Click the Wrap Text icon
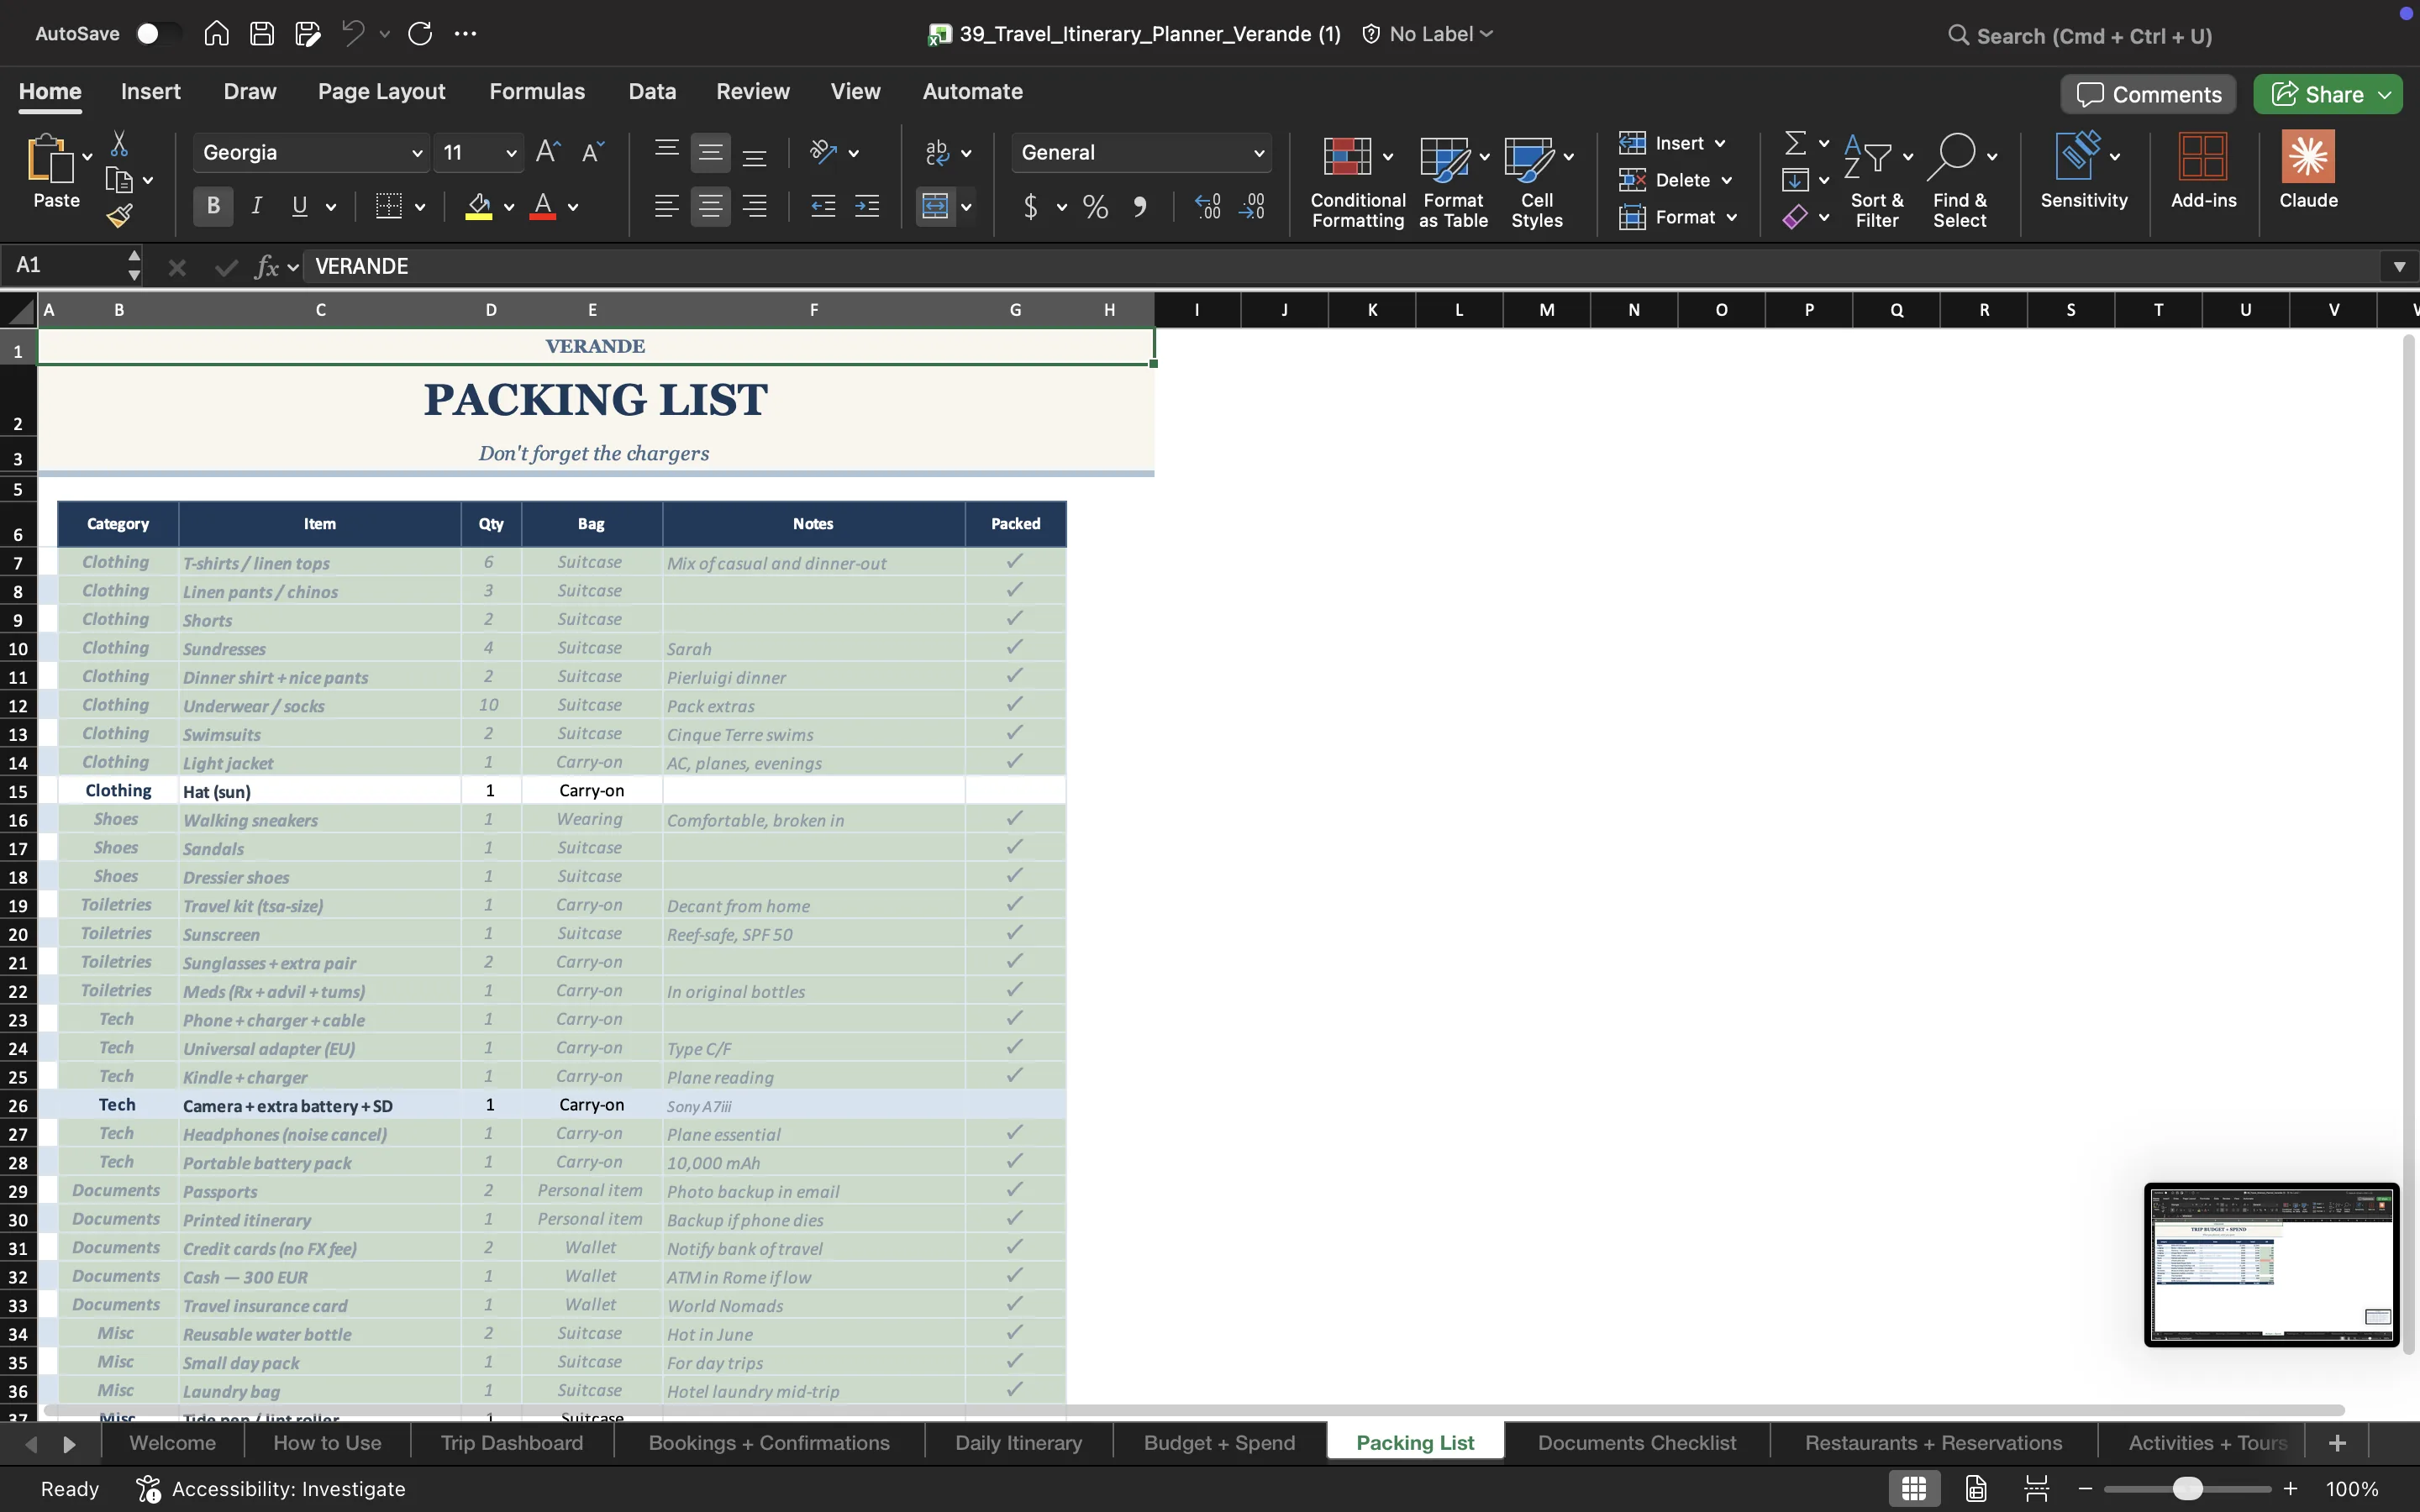Screen dimensions: 2420x1512 [937, 152]
